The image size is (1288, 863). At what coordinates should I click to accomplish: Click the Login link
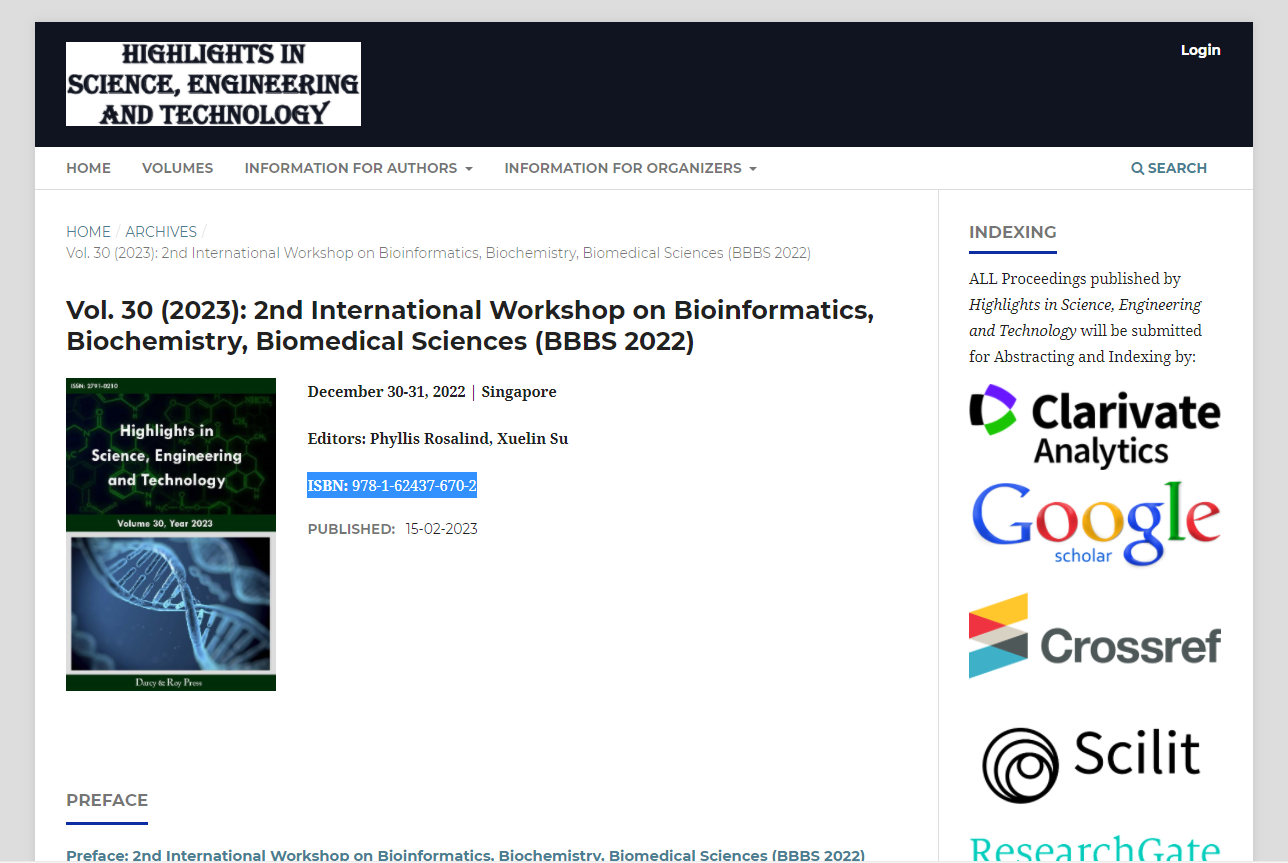(1200, 50)
